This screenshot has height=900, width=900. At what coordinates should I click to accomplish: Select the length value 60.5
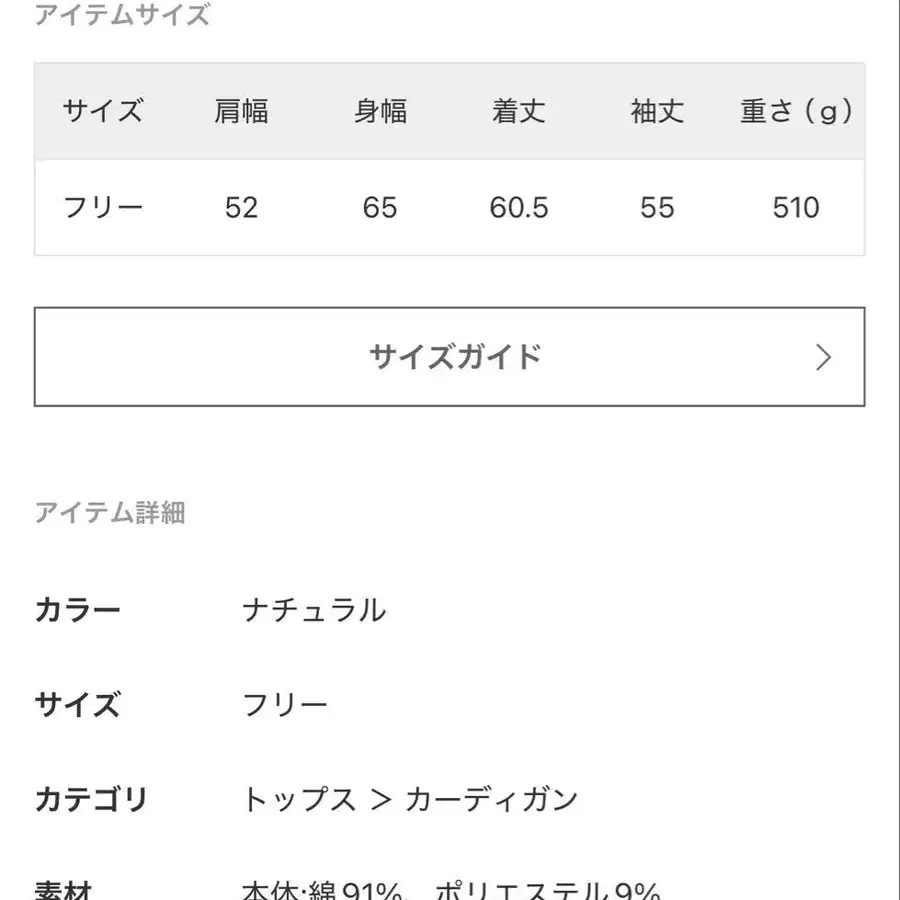tap(518, 207)
